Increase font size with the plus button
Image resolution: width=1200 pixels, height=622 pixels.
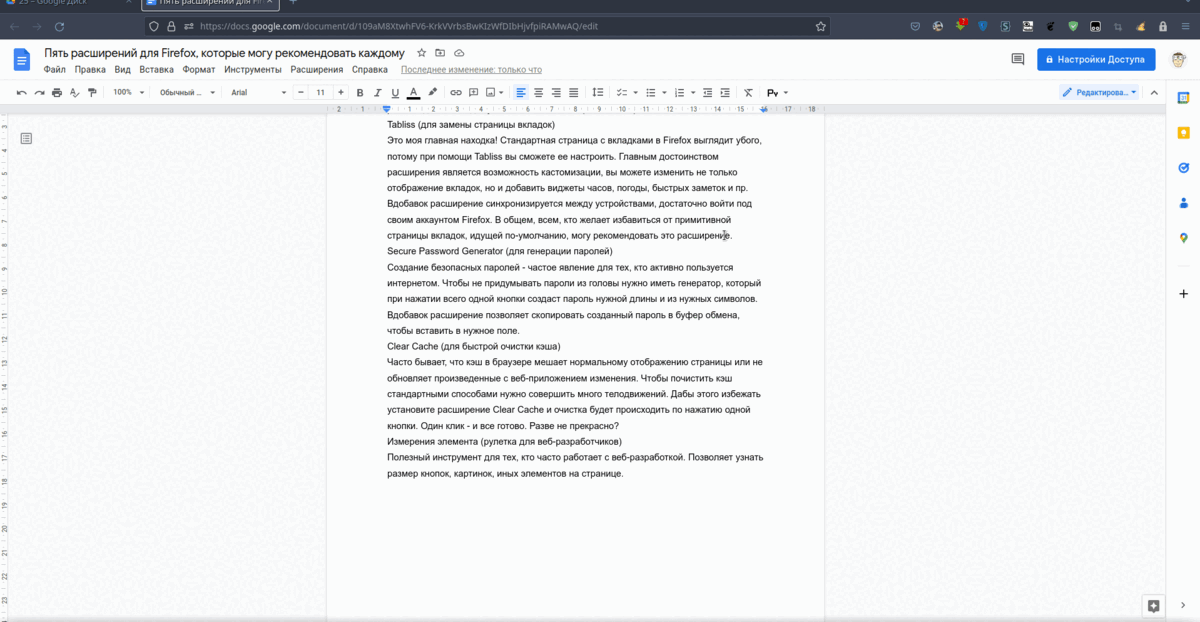pyautogui.click(x=340, y=92)
